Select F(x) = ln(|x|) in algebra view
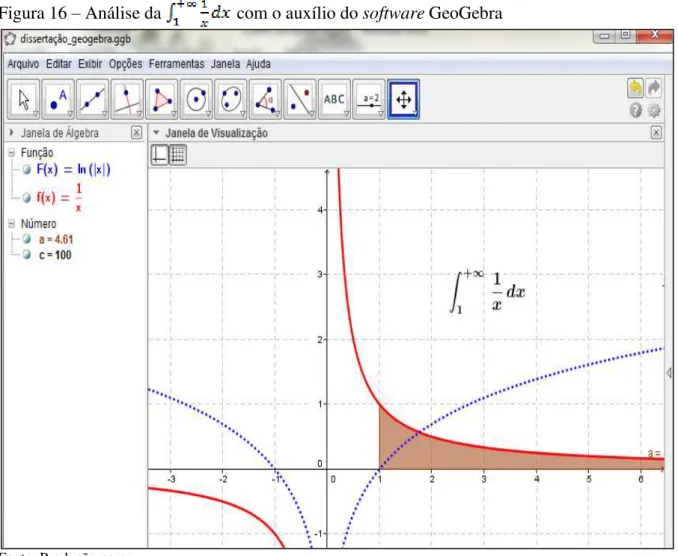Viewport: 678px width, 556px height. pos(73,169)
